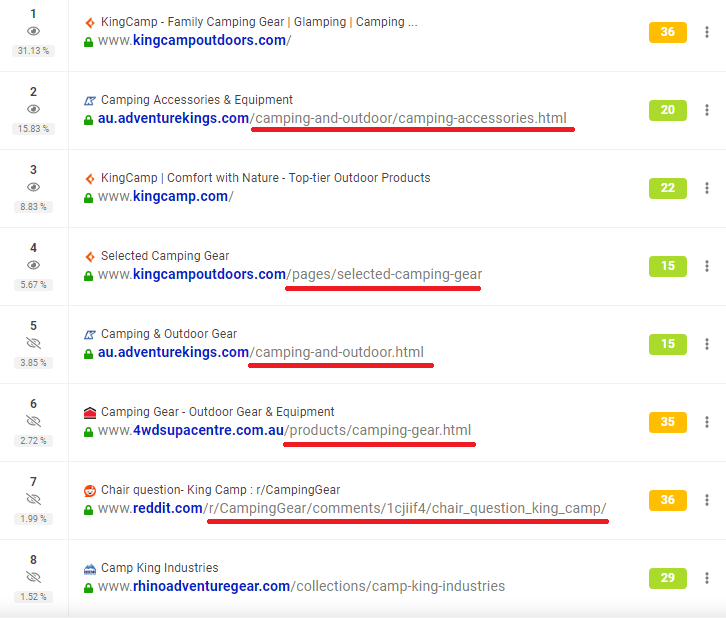This screenshot has height=618, width=726.
Task: Click the 8.83 % visibility share value
Action: pyautogui.click(x=33, y=206)
